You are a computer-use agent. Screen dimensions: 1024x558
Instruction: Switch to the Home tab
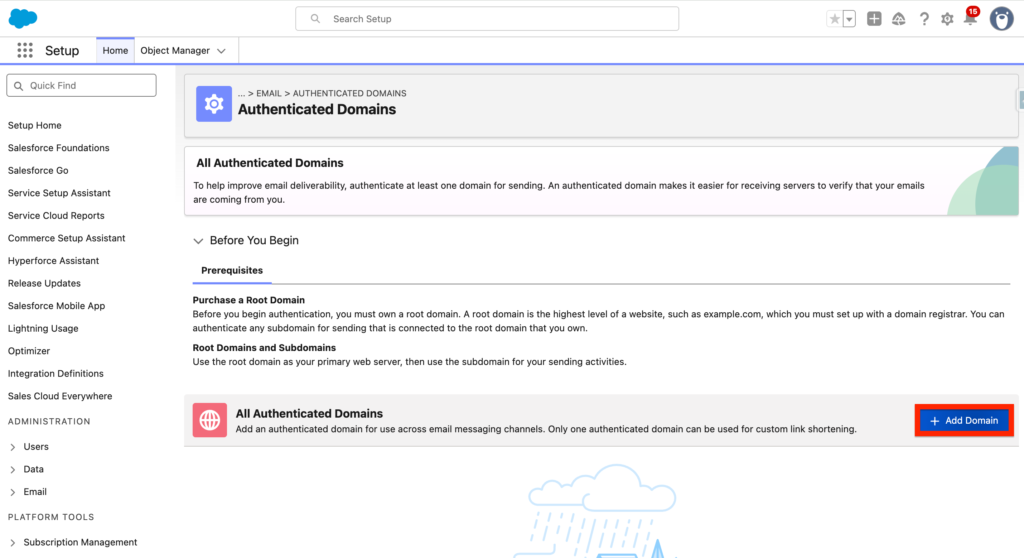tap(115, 51)
